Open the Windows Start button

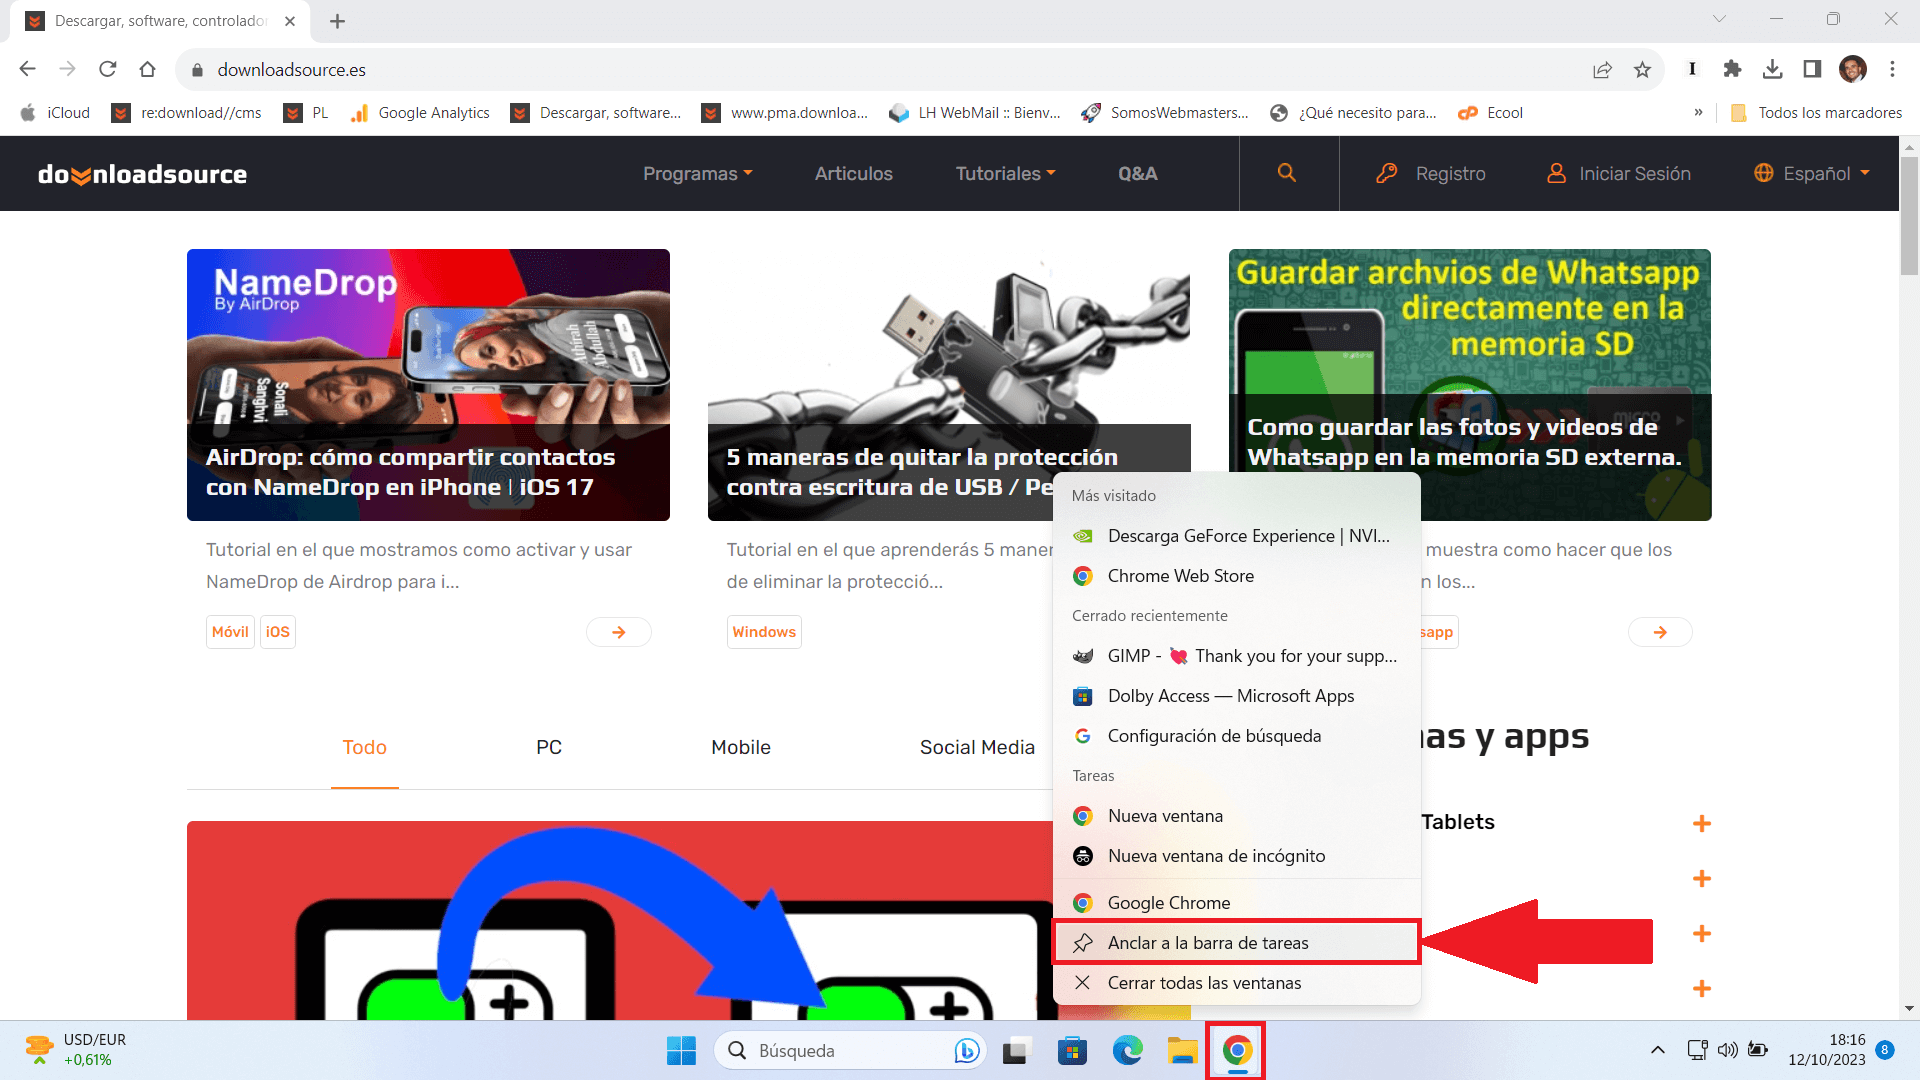click(x=681, y=1050)
